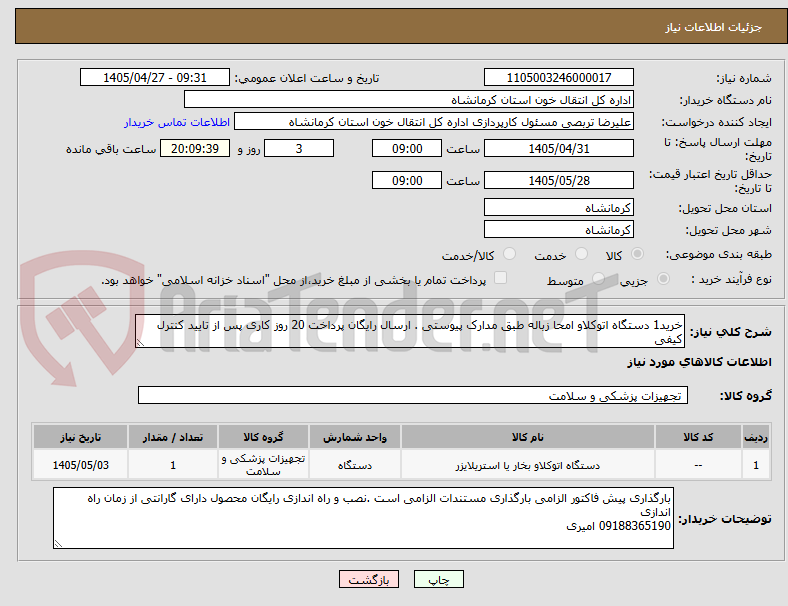
Task: Click the announcement date field 1405/04/27 - 09:31
Action: pos(155,77)
